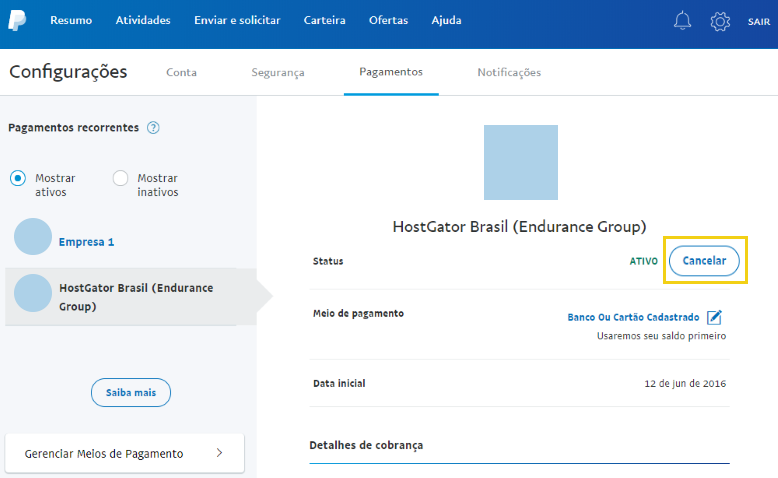The height and width of the screenshot is (478, 778).
Task: Click the Data inicial label
Action: click(x=339, y=383)
